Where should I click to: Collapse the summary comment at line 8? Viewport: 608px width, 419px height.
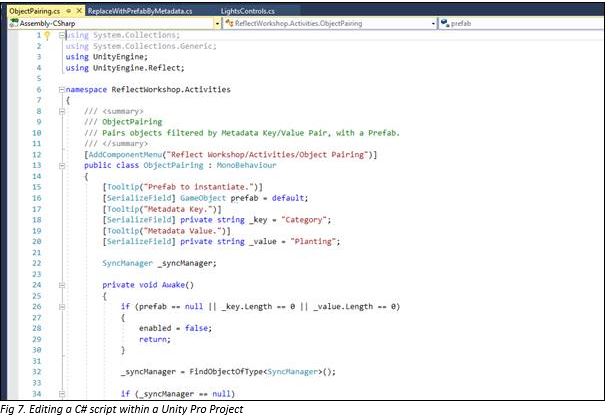click(x=61, y=112)
